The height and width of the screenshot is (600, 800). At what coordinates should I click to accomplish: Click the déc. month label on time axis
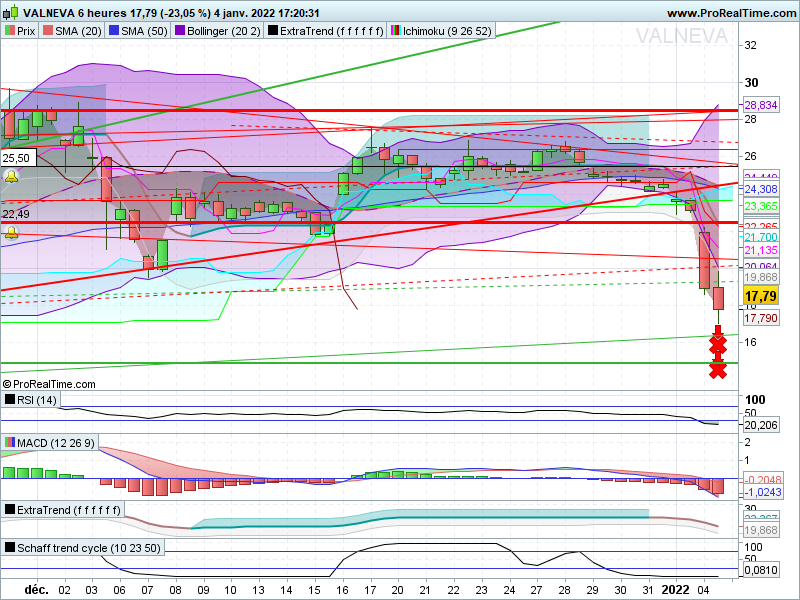pyautogui.click(x=37, y=589)
